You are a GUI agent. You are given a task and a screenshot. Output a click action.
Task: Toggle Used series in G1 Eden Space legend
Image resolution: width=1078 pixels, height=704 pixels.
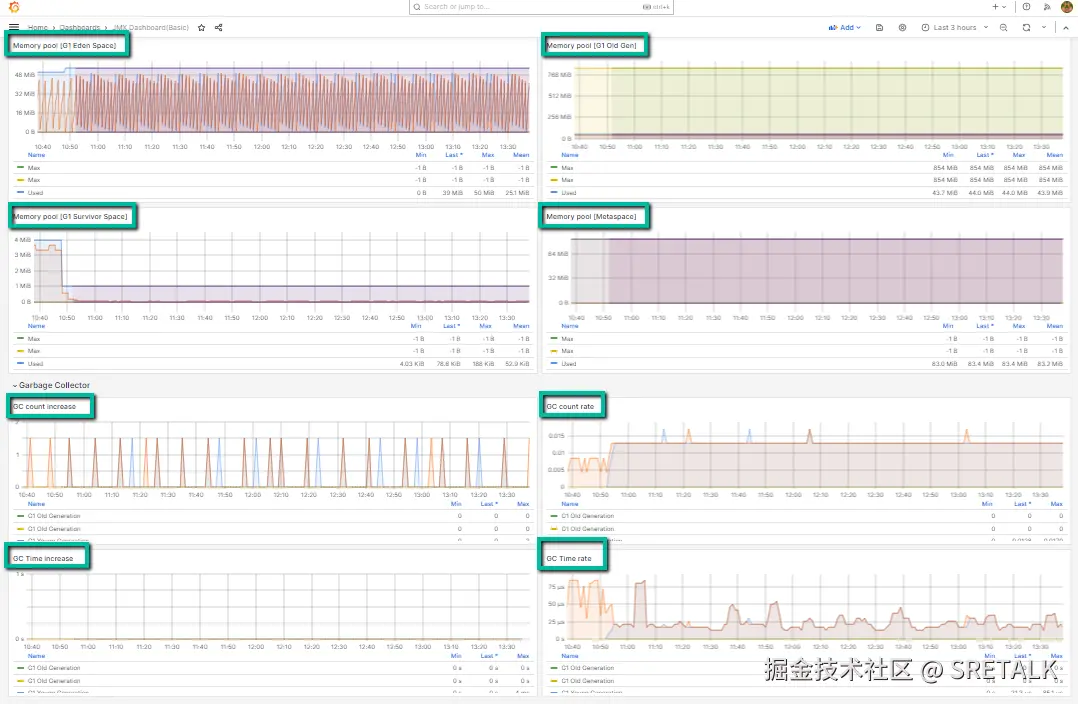35,193
